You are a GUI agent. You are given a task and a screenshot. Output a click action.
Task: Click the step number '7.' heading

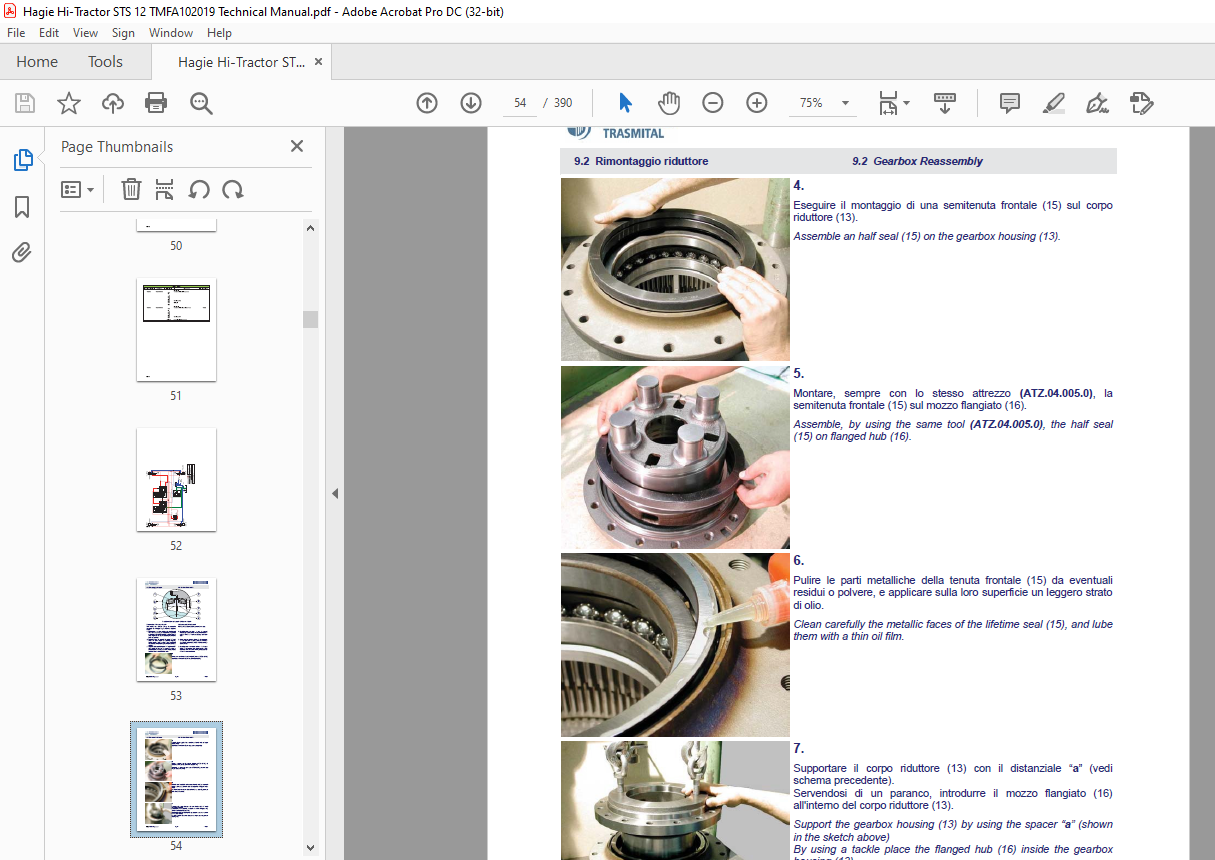pos(799,748)
